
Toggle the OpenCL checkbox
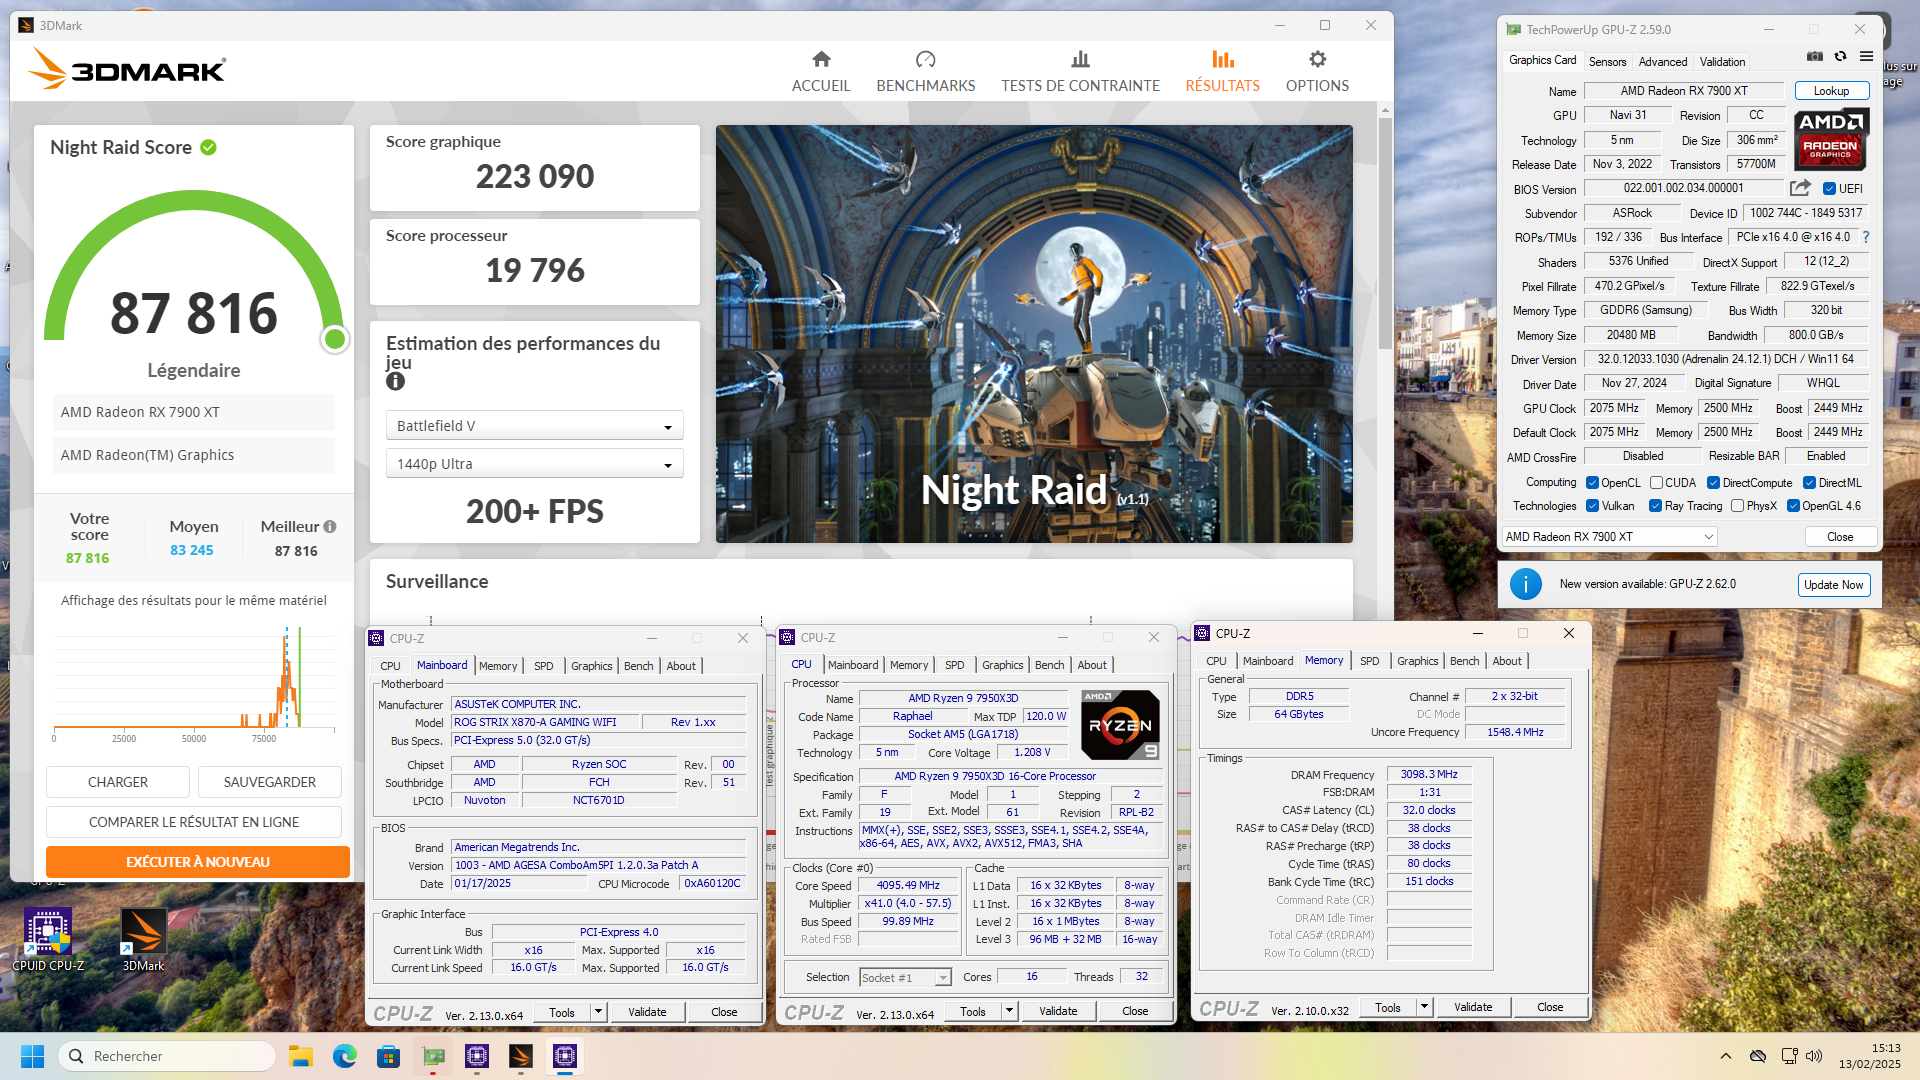pyautogui.click(x=1592, y=483)
